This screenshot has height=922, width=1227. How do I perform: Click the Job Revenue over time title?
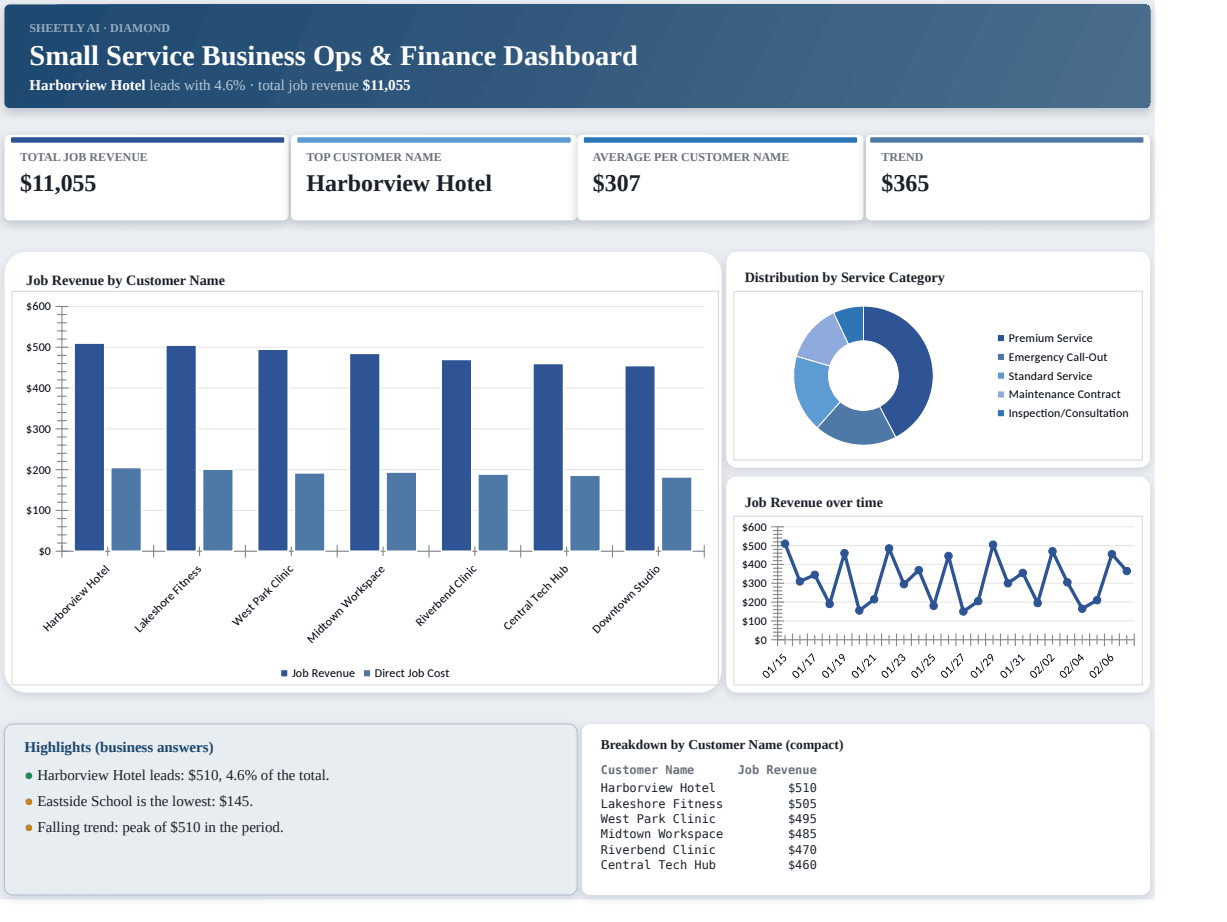[813, 502]
